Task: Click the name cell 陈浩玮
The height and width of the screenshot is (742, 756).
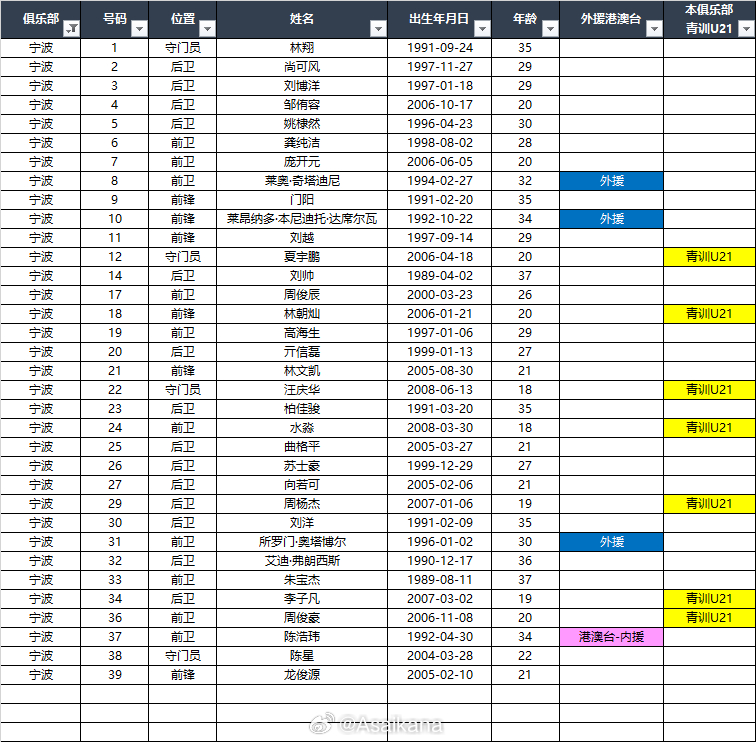Action: [x=302, y=637]
